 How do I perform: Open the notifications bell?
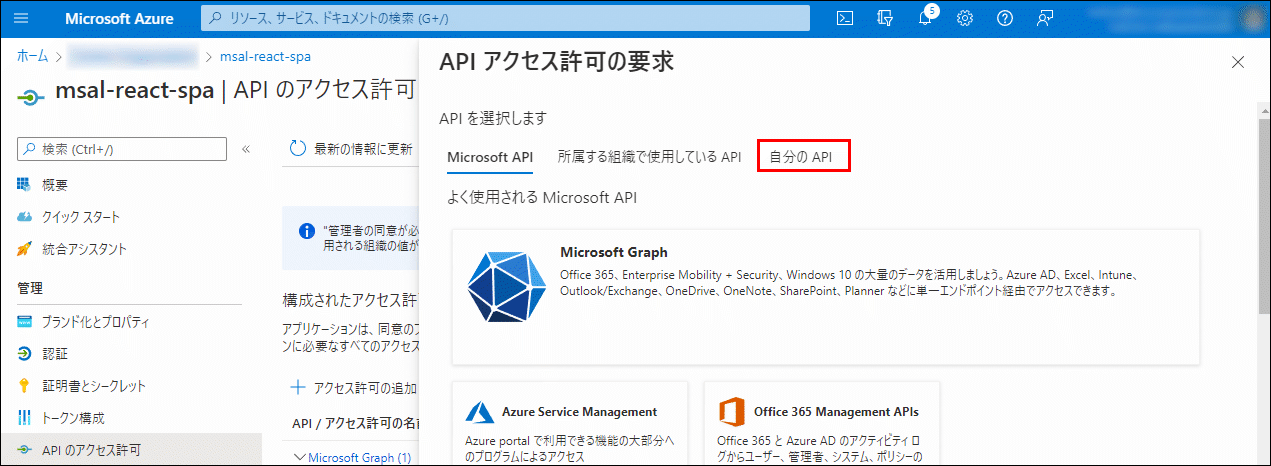pyautogui.click(x=925, y=18)
